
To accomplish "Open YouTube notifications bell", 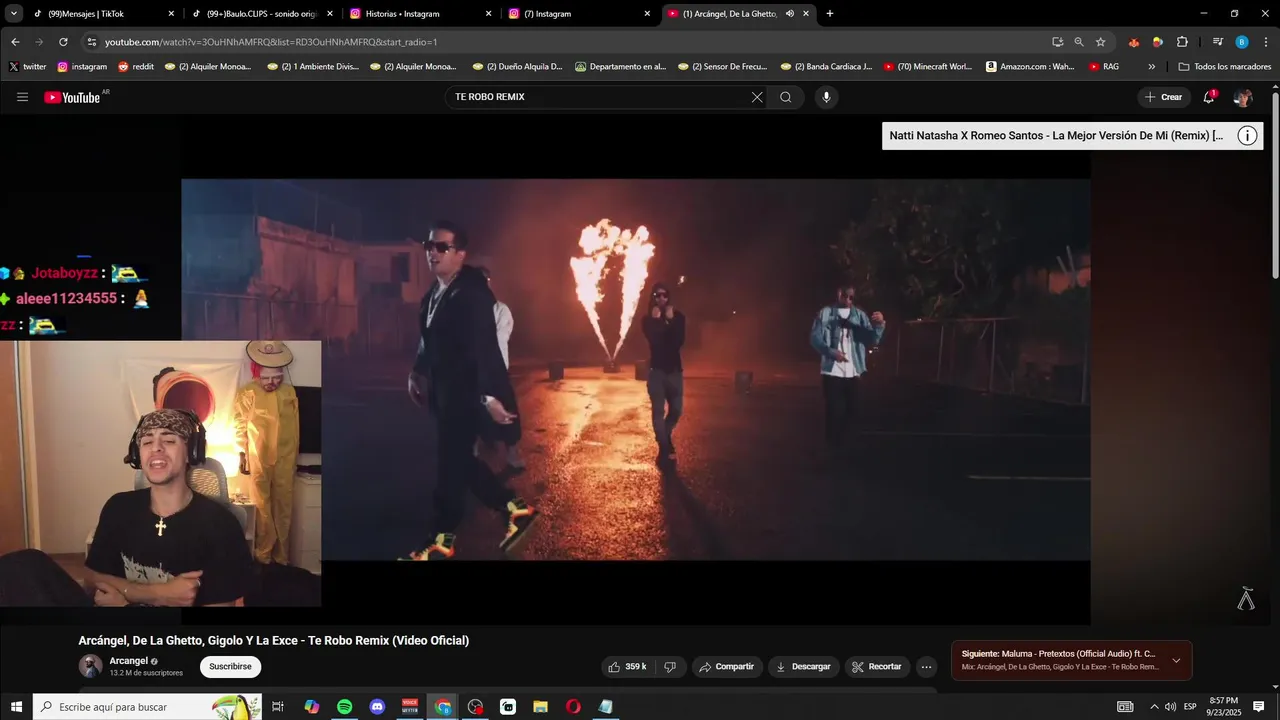I will pyautogui.click(x=1209, y=97).
